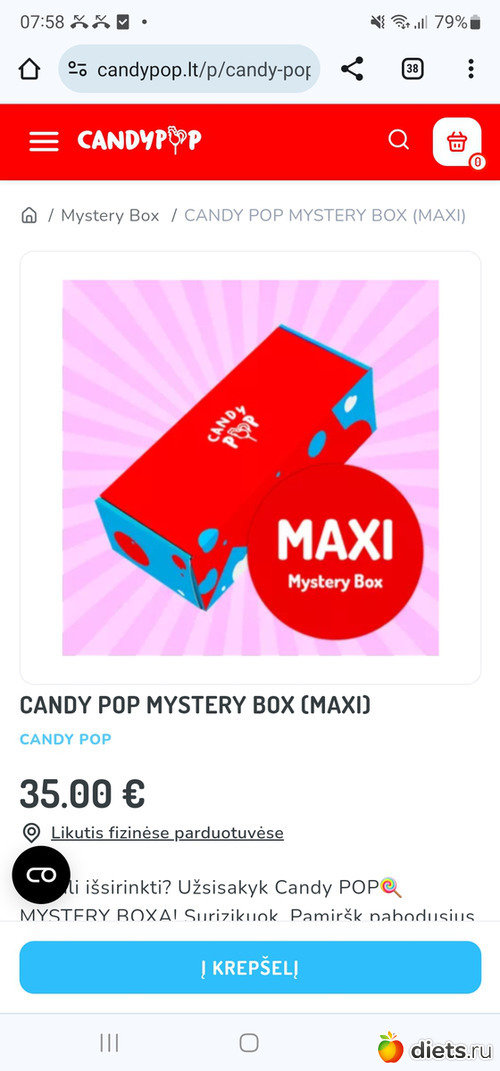
Task: Tap the Android recent apps button
Action: pos(109,1042)
